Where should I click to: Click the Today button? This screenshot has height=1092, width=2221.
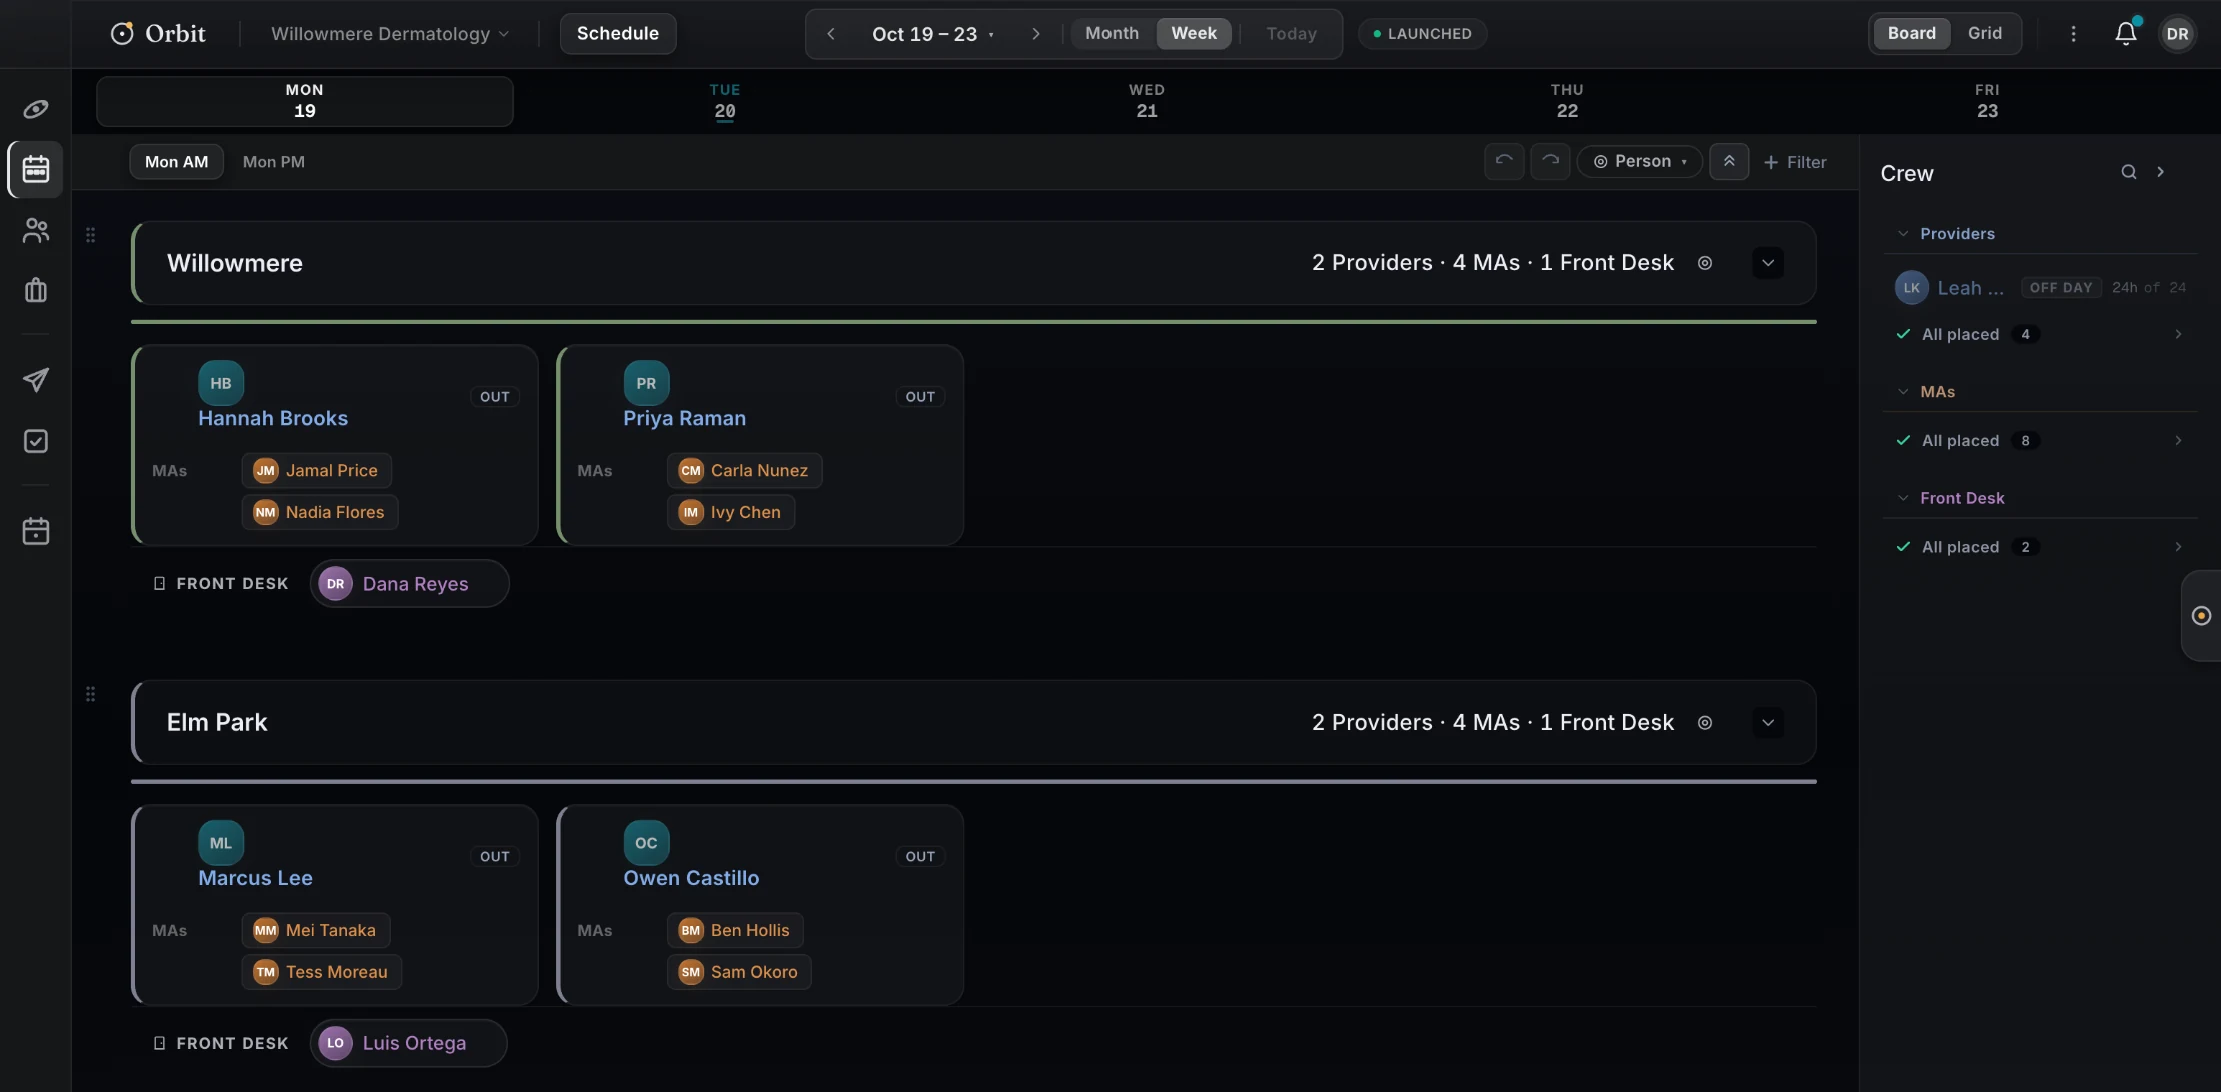(x=1291, y=33)
